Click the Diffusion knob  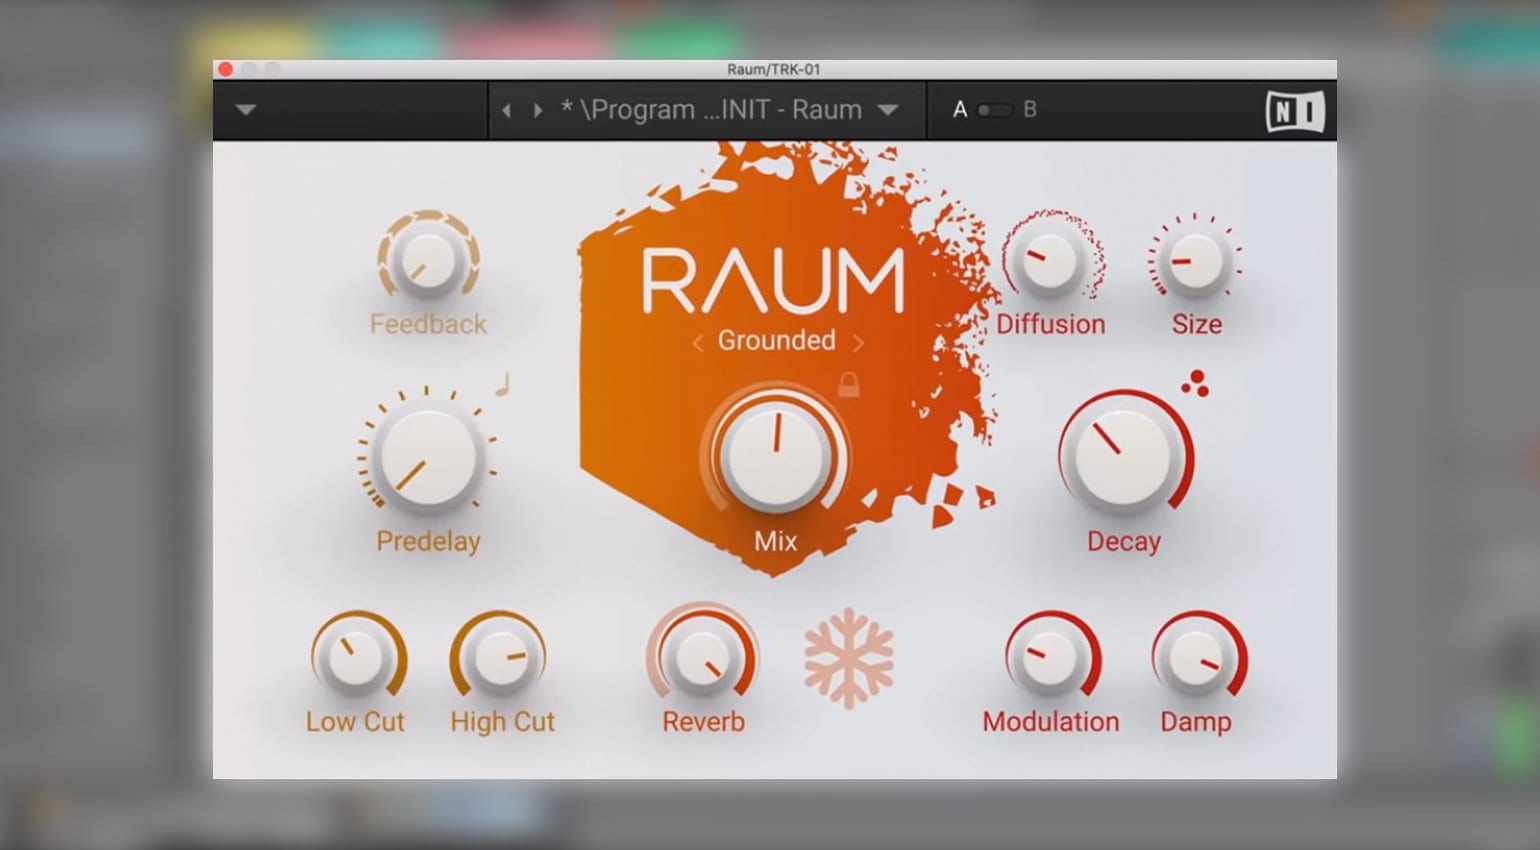tap(1052, 258)
